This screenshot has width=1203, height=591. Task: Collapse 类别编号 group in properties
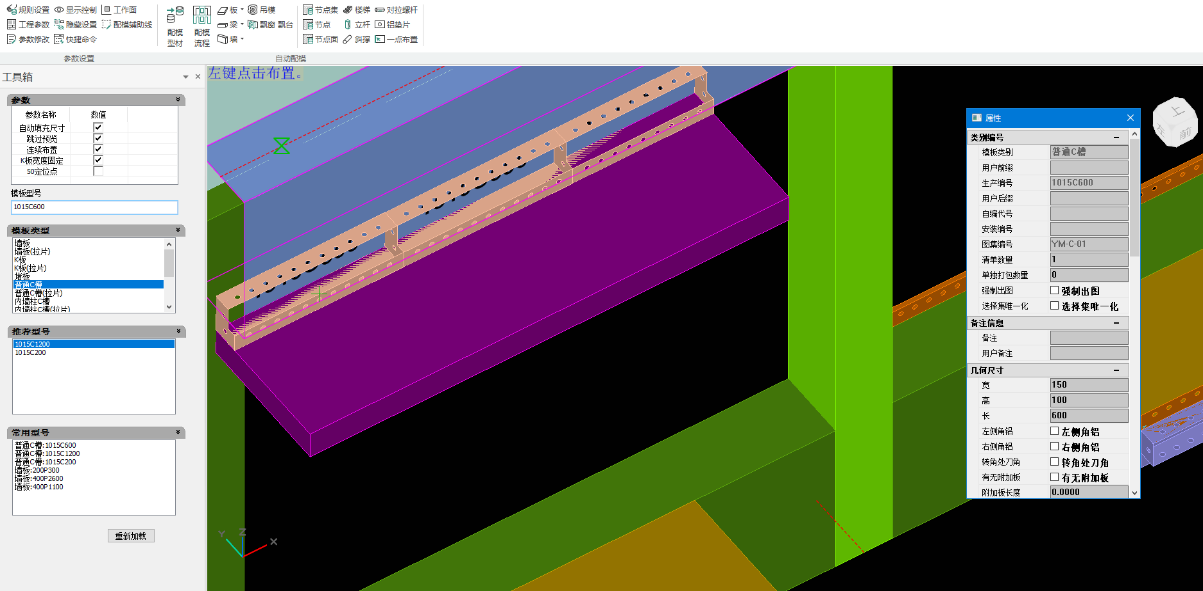click(1116, 137)
